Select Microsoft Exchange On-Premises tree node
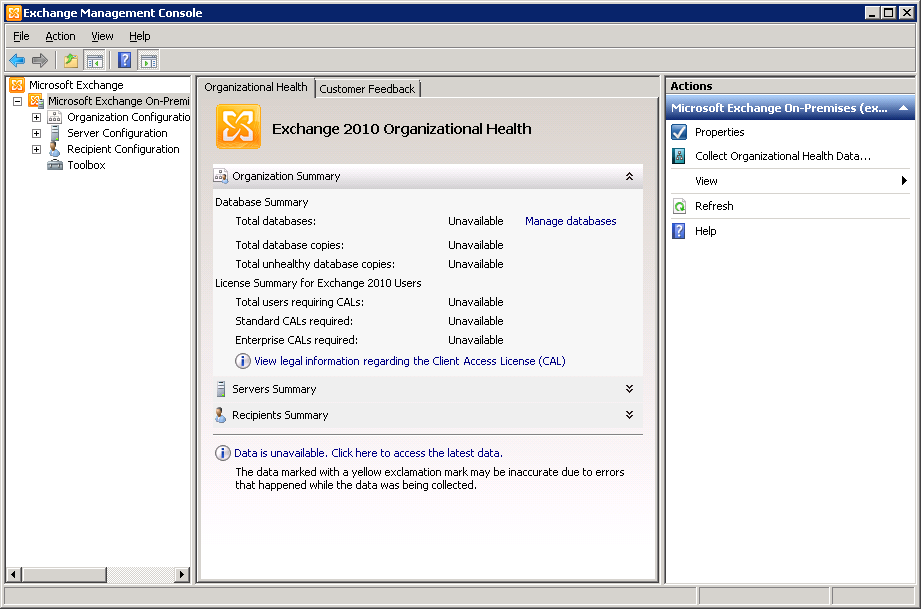The width and height of the screenshot is (921, 609). click(119, 101)
